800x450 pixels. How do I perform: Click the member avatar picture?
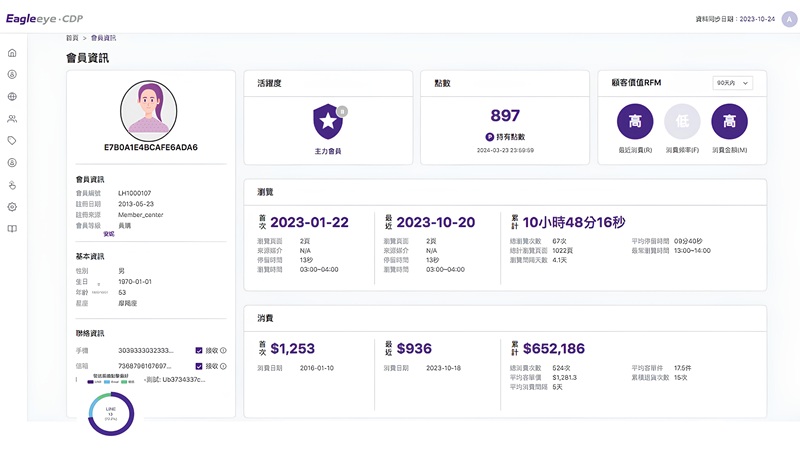(x=150, y=108)
